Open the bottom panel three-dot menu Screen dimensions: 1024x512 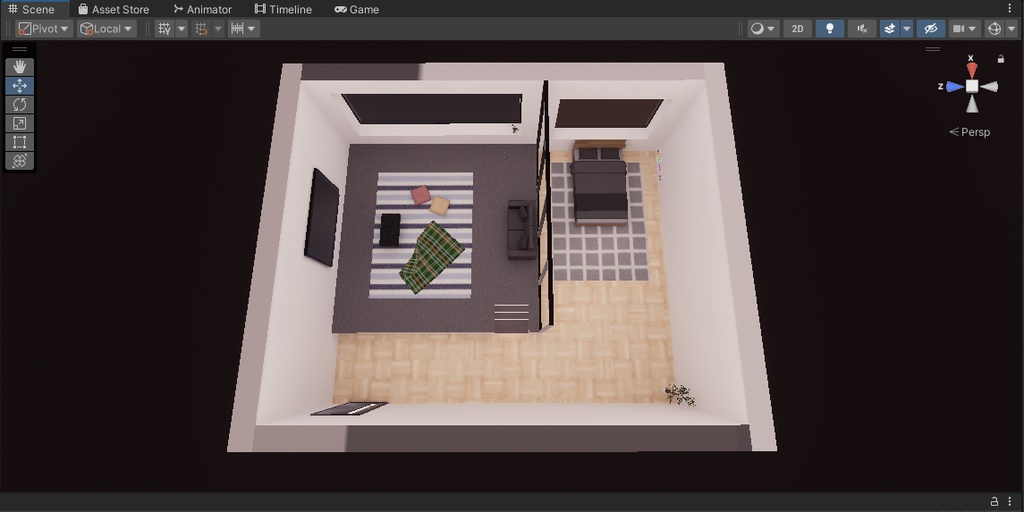(1010, 502)
